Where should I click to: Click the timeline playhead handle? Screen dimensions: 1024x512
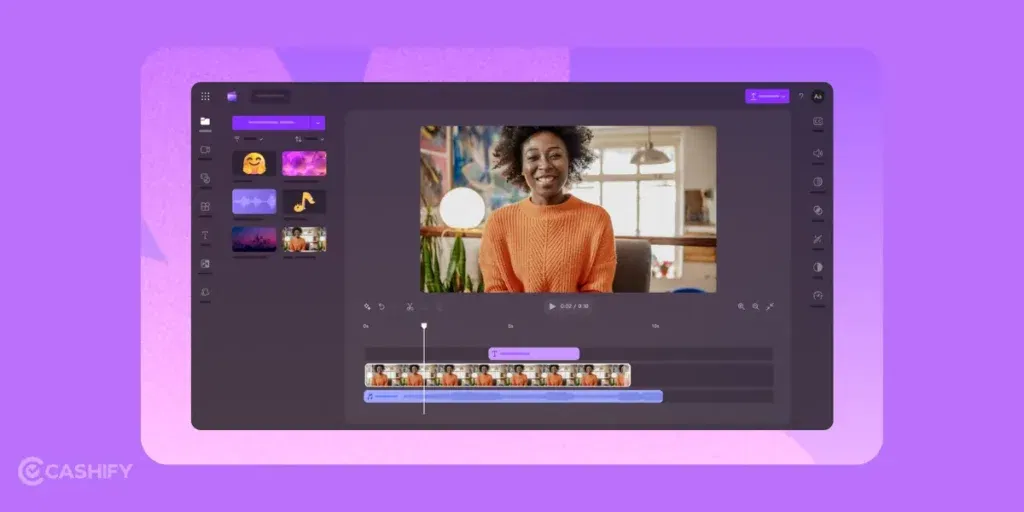pyautogui.click(x=424, y=325)
